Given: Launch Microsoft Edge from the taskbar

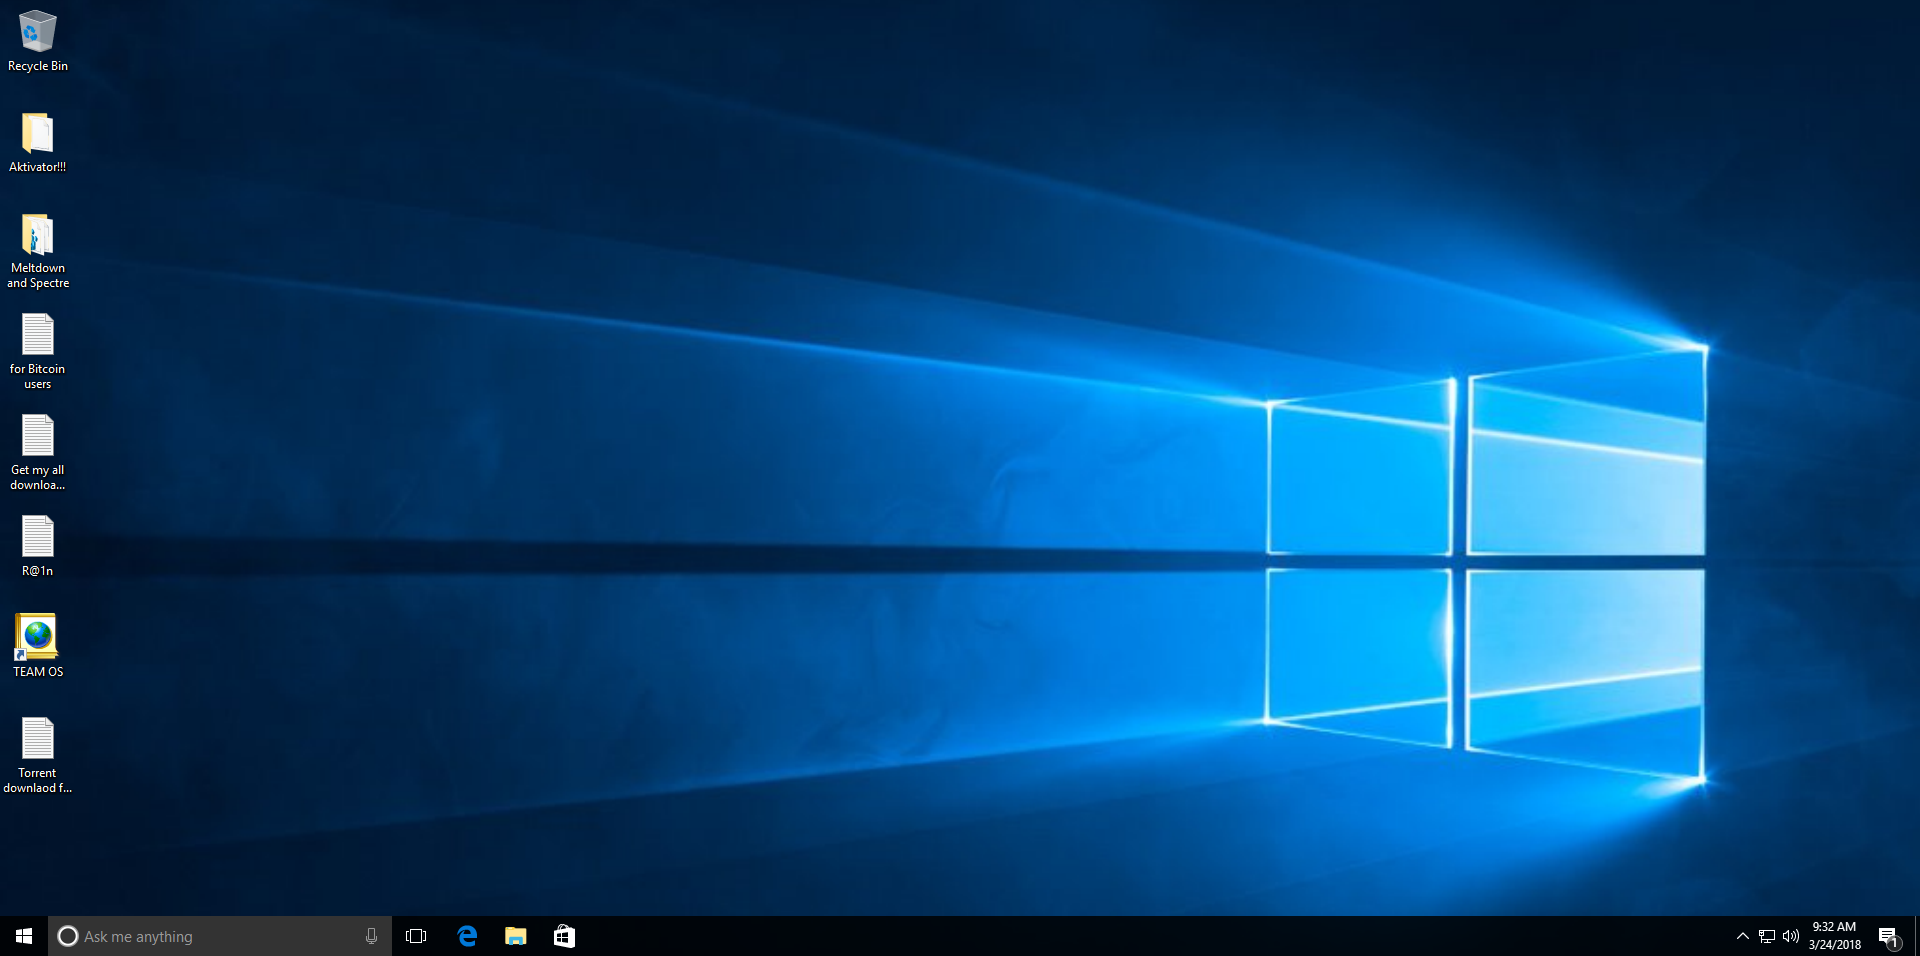Looking at the screenshot, I should pyautogui.click(x=467, y=936).
